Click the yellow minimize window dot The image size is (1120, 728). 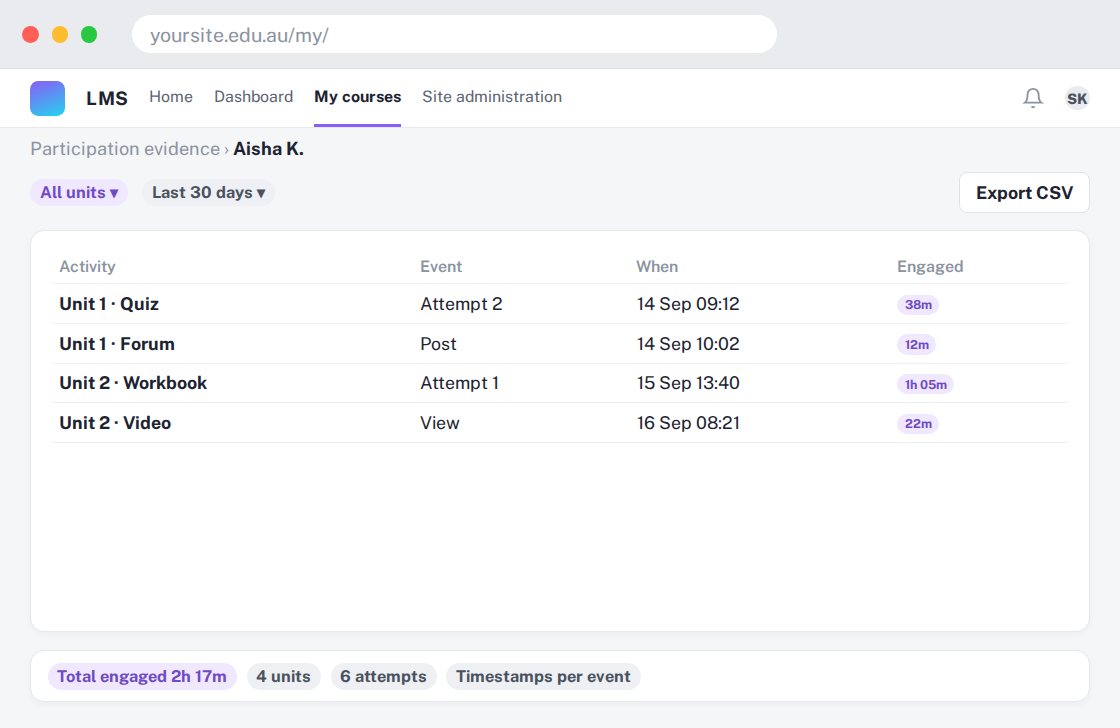[60, 34]
